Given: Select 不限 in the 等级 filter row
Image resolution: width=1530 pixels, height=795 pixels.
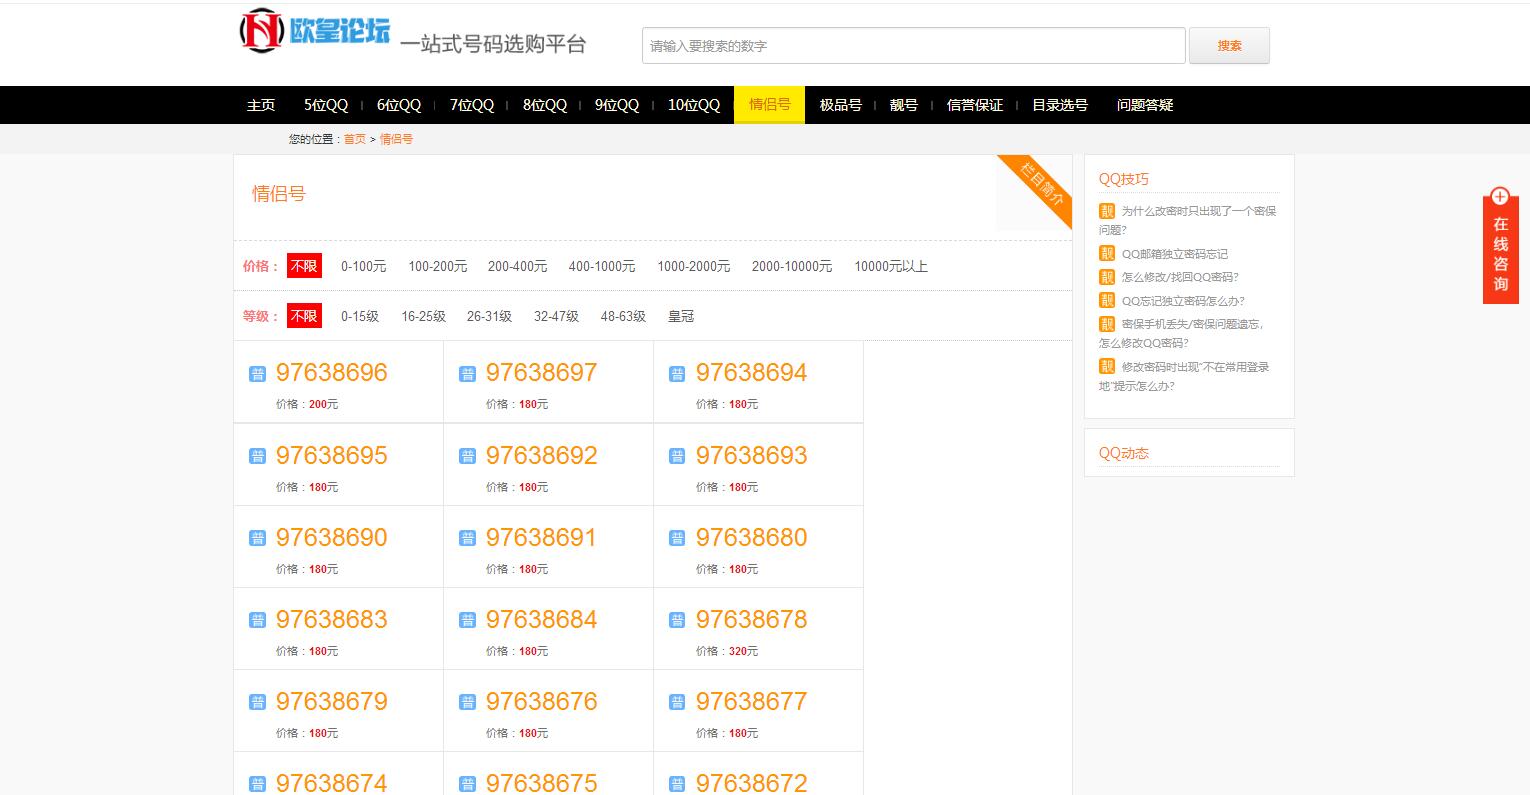Looking at the screenshot, I should [304, 315].
